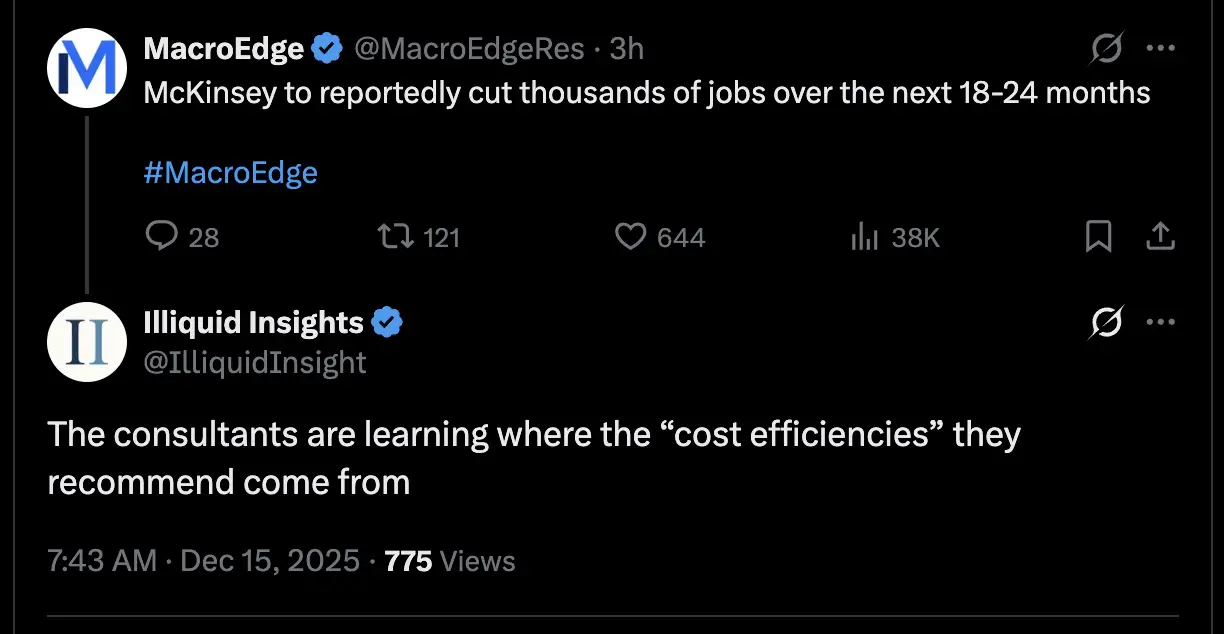
Task: Open the MacroEdge display name link
Action: [223, 48]
